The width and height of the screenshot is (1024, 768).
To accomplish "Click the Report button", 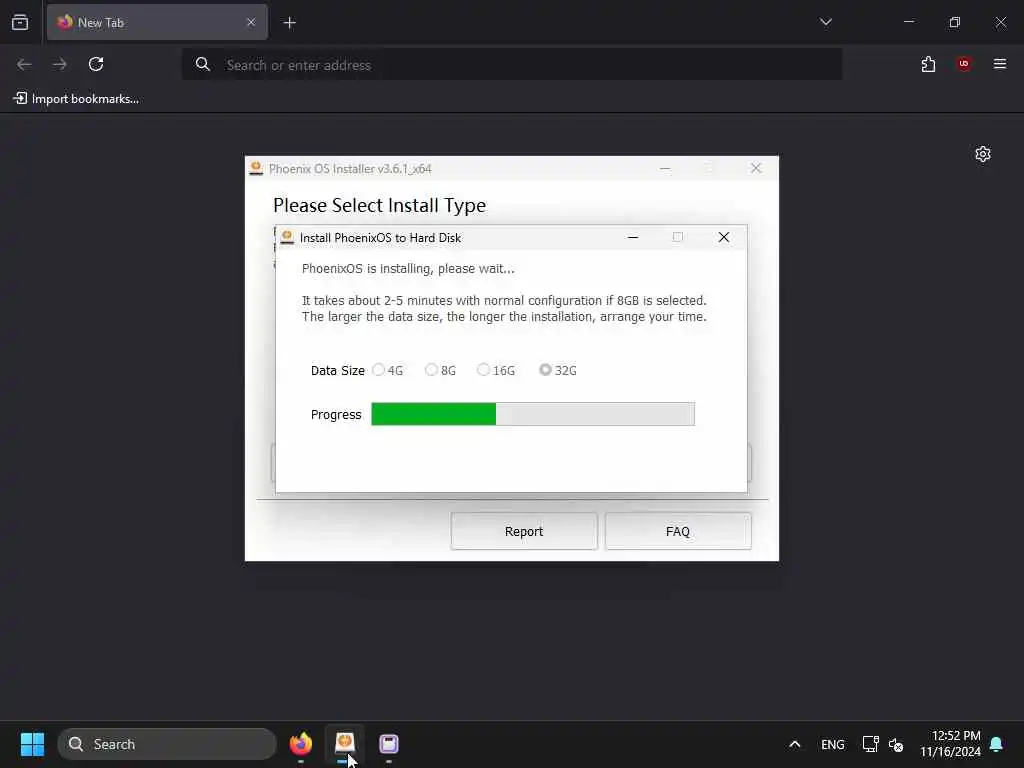I will [x=524, y=531].
